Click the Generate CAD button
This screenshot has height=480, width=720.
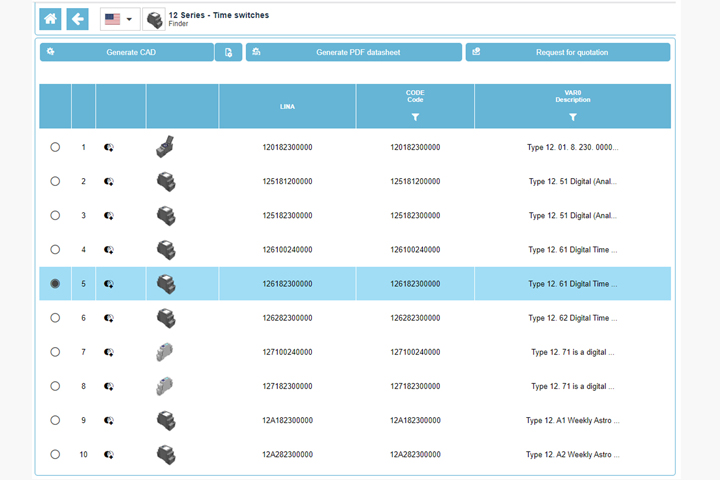coord(127,52)
